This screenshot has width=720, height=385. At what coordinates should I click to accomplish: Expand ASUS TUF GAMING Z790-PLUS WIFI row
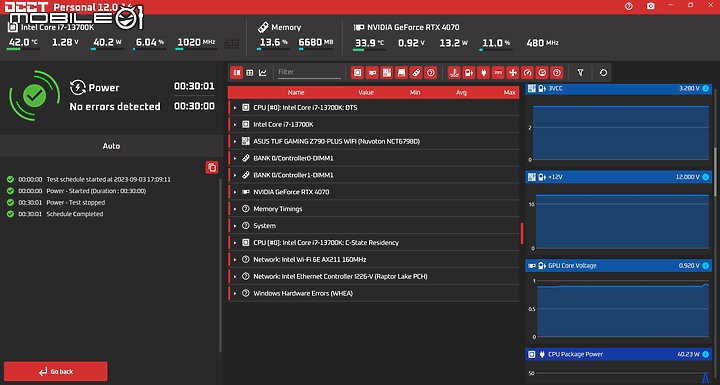tap(235, 142)
